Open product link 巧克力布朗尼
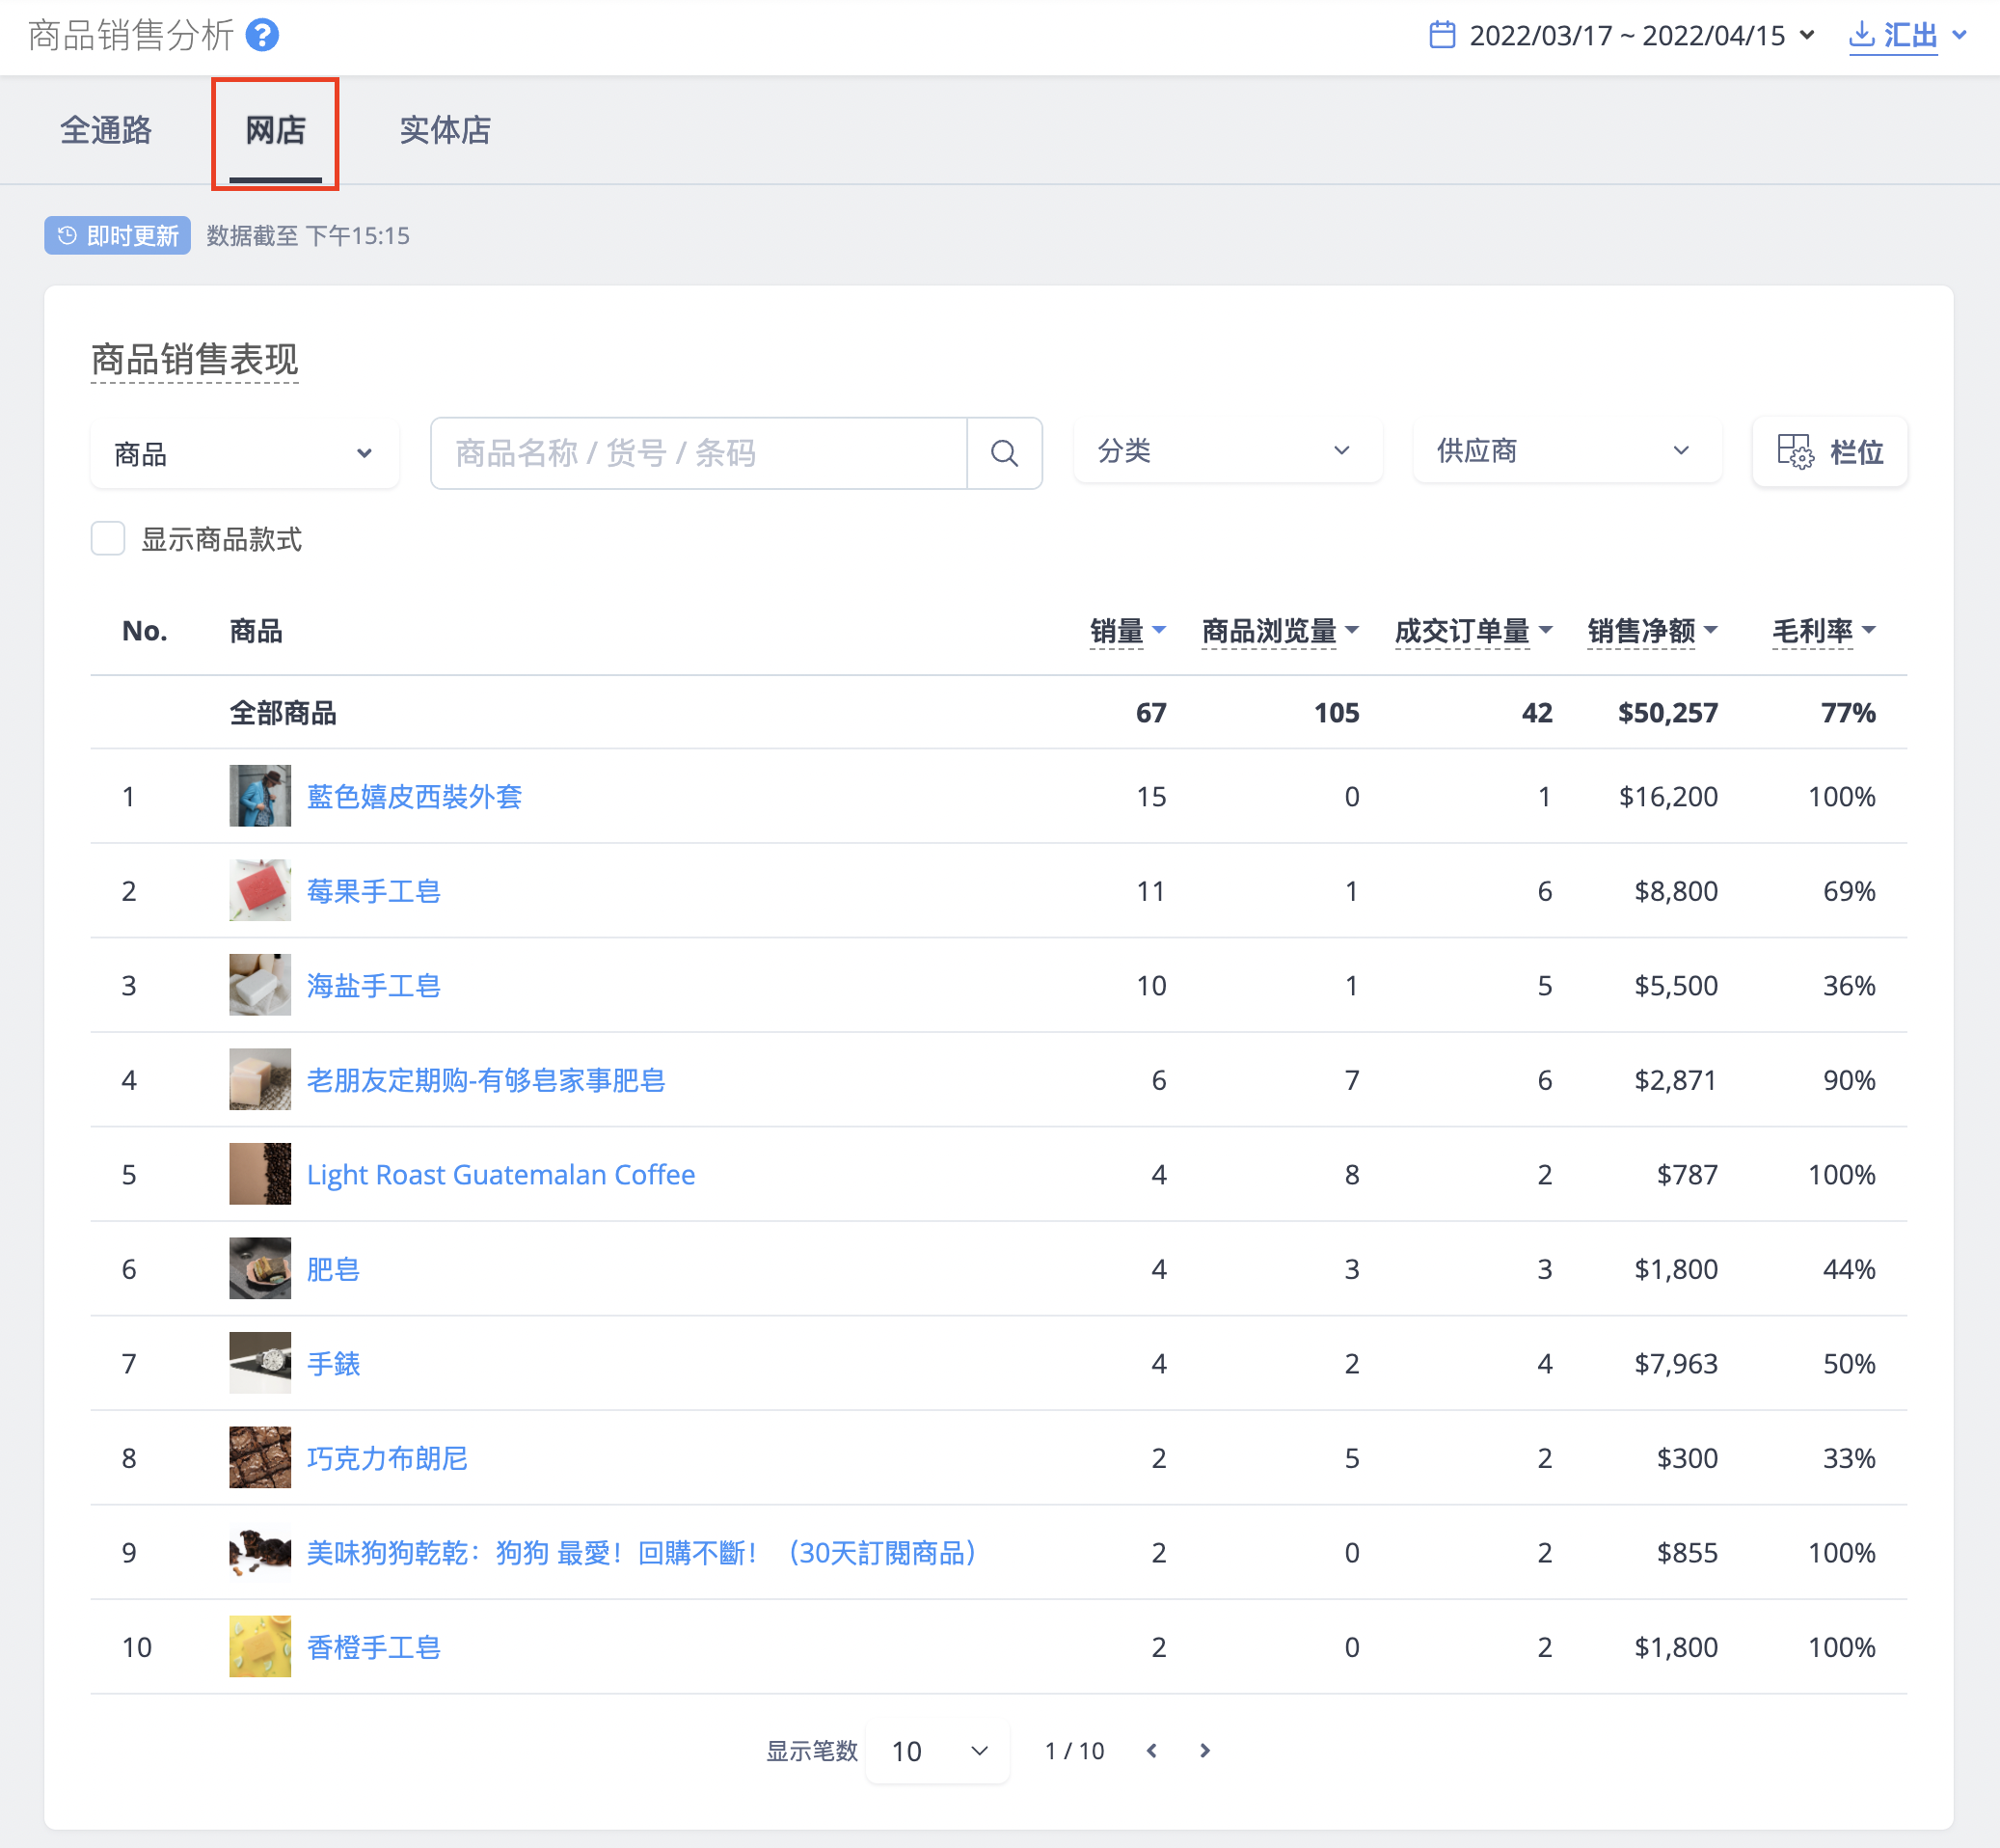 [387, 1458]
